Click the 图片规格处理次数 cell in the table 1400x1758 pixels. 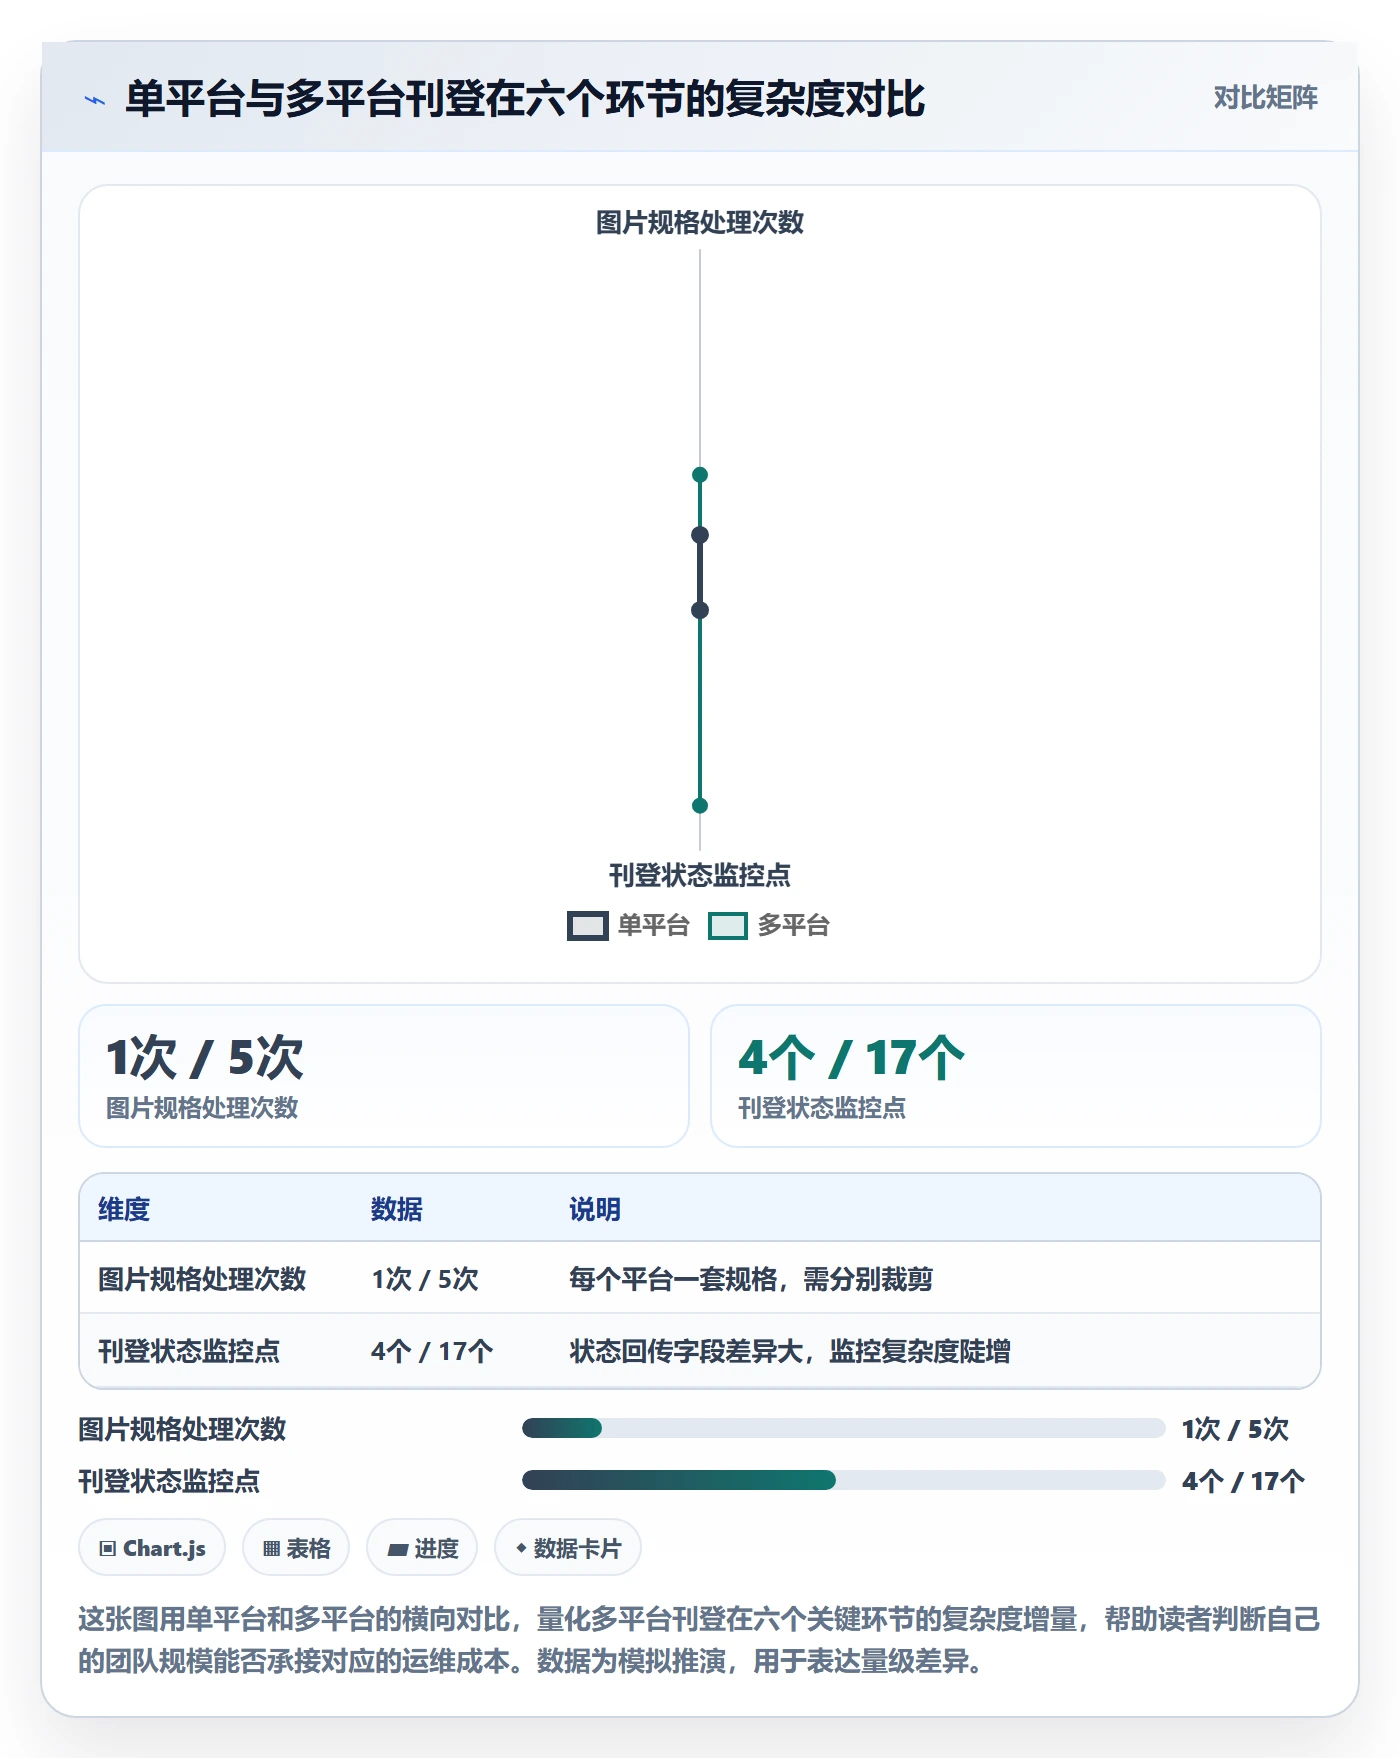[x=202, y=1279]
